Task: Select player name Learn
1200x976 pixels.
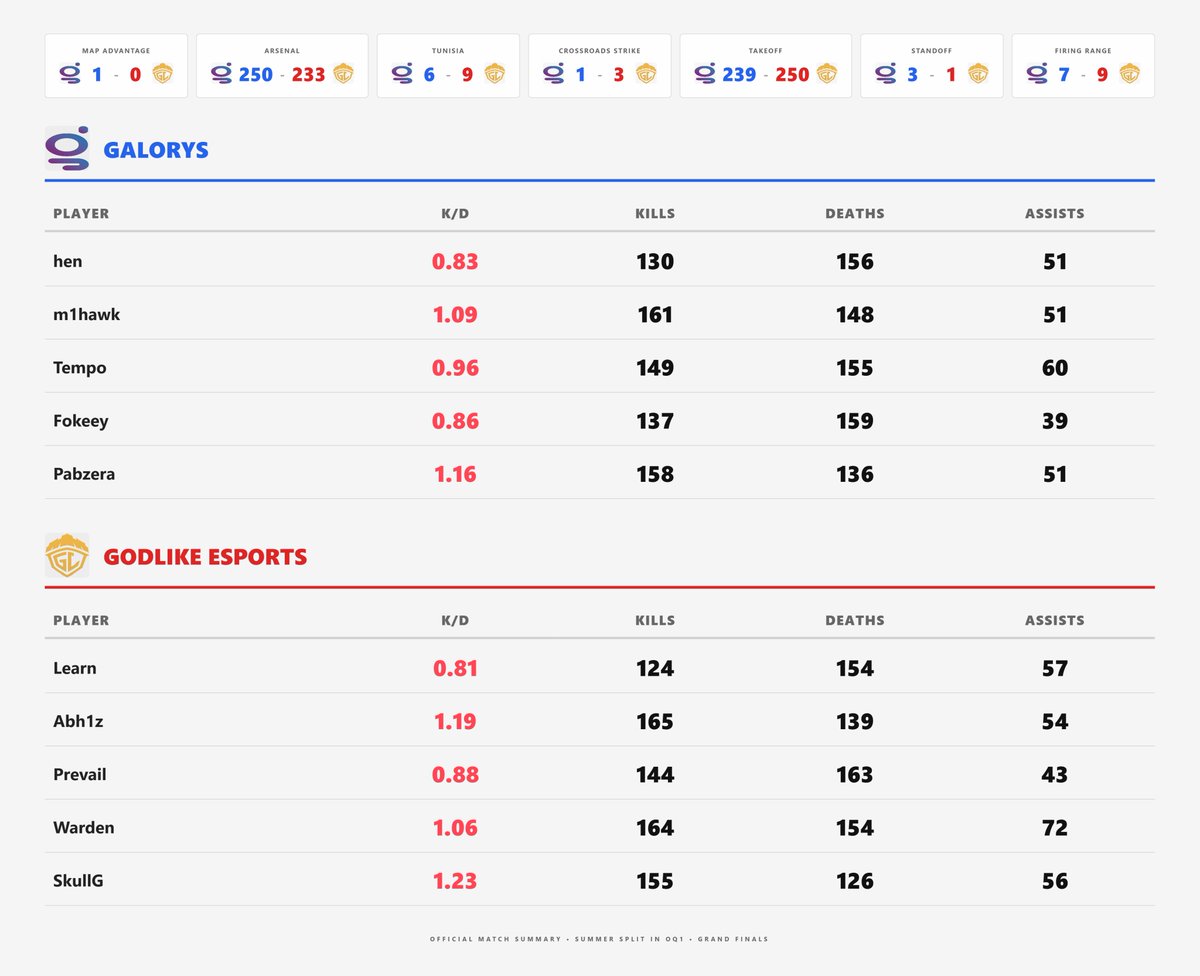Action: [75, 668]
